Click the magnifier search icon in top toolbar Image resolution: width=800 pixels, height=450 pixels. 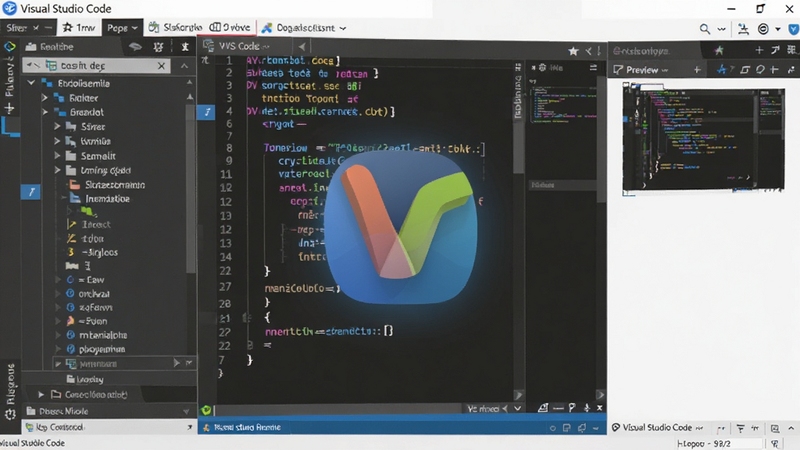click(705, 29)
